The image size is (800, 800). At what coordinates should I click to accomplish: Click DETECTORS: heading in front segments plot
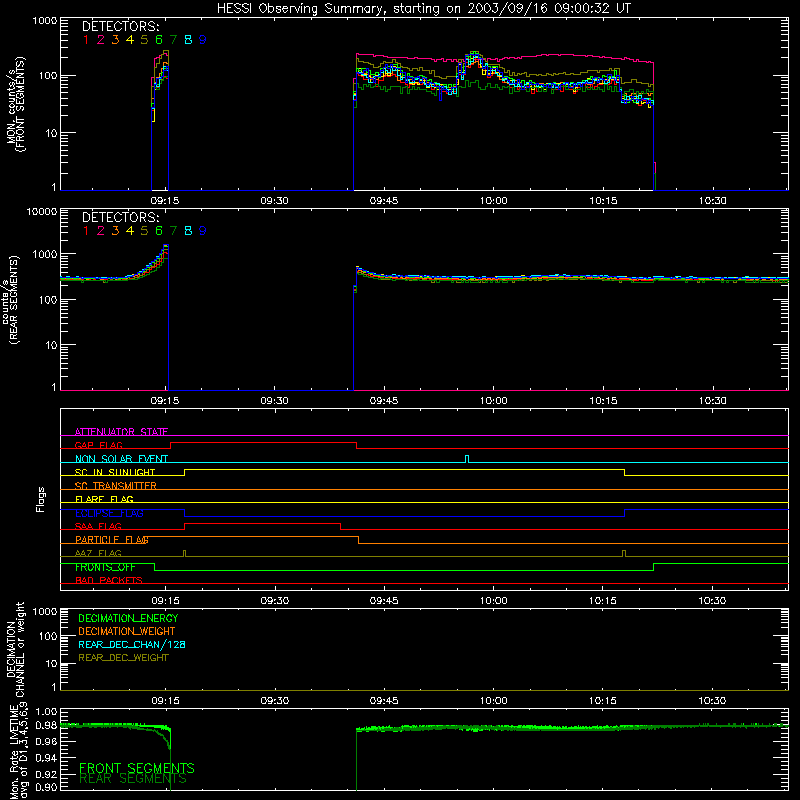coord(121,27)
